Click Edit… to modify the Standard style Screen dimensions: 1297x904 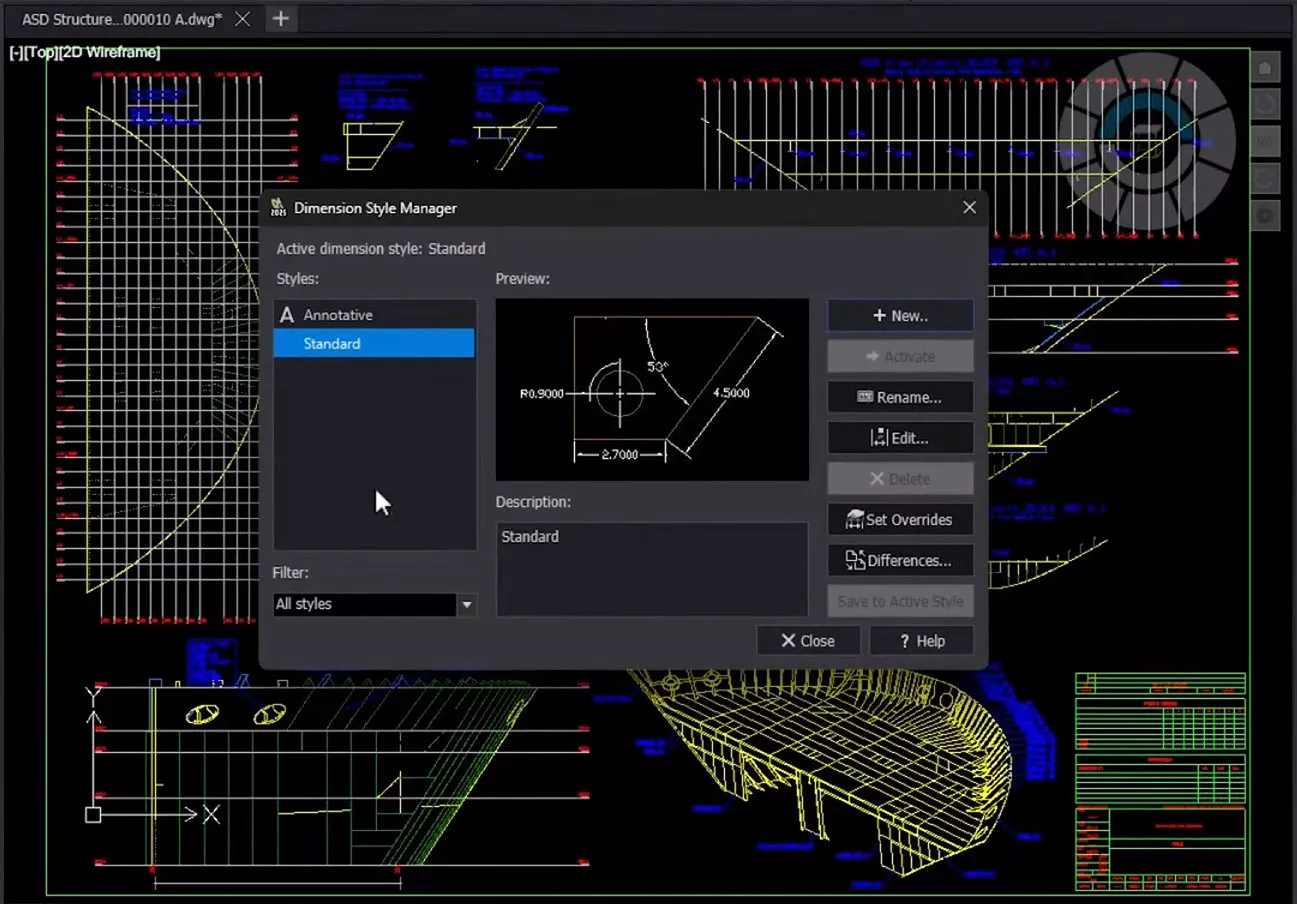coord(899,437)
